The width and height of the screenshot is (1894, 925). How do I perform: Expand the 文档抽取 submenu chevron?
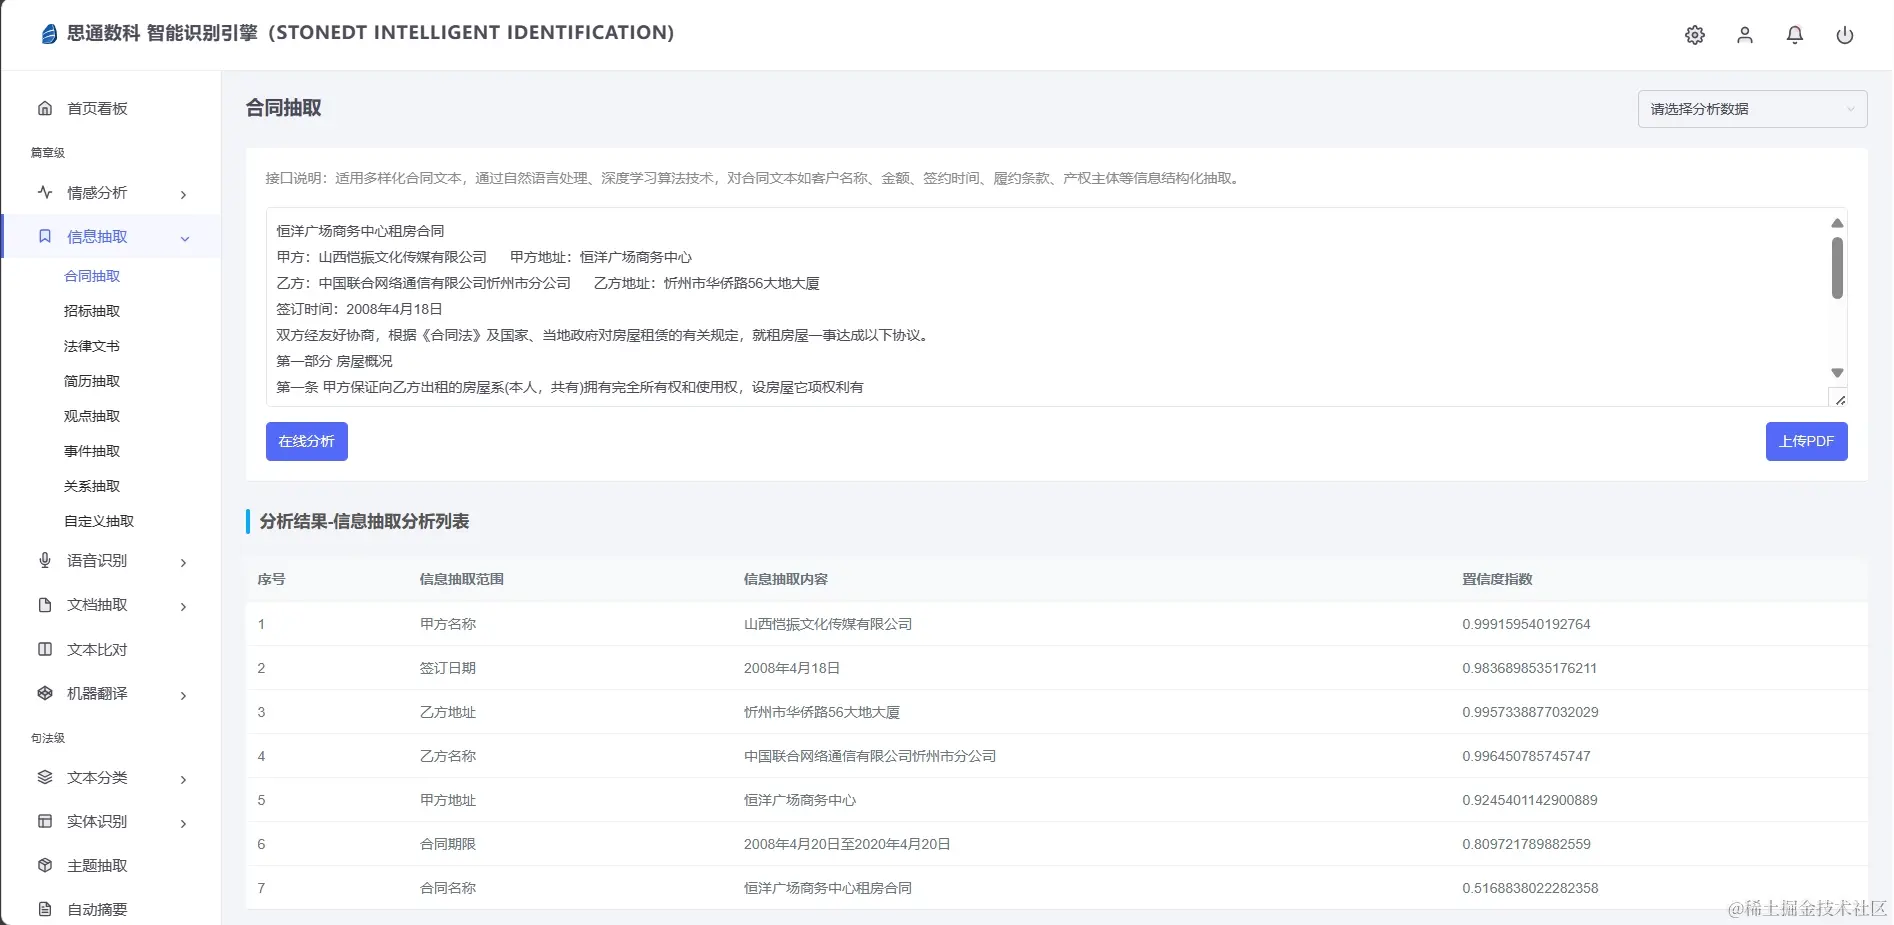183,606
